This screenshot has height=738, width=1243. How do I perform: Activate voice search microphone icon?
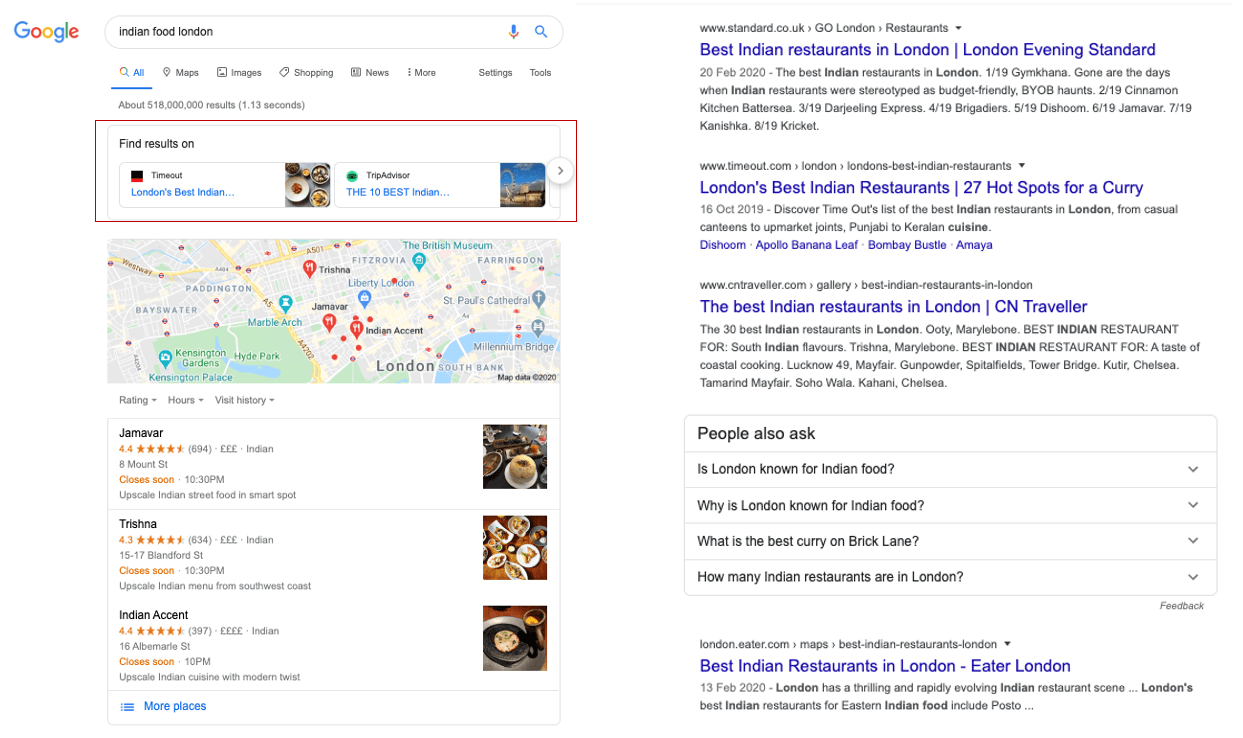(x=514, y=32)
